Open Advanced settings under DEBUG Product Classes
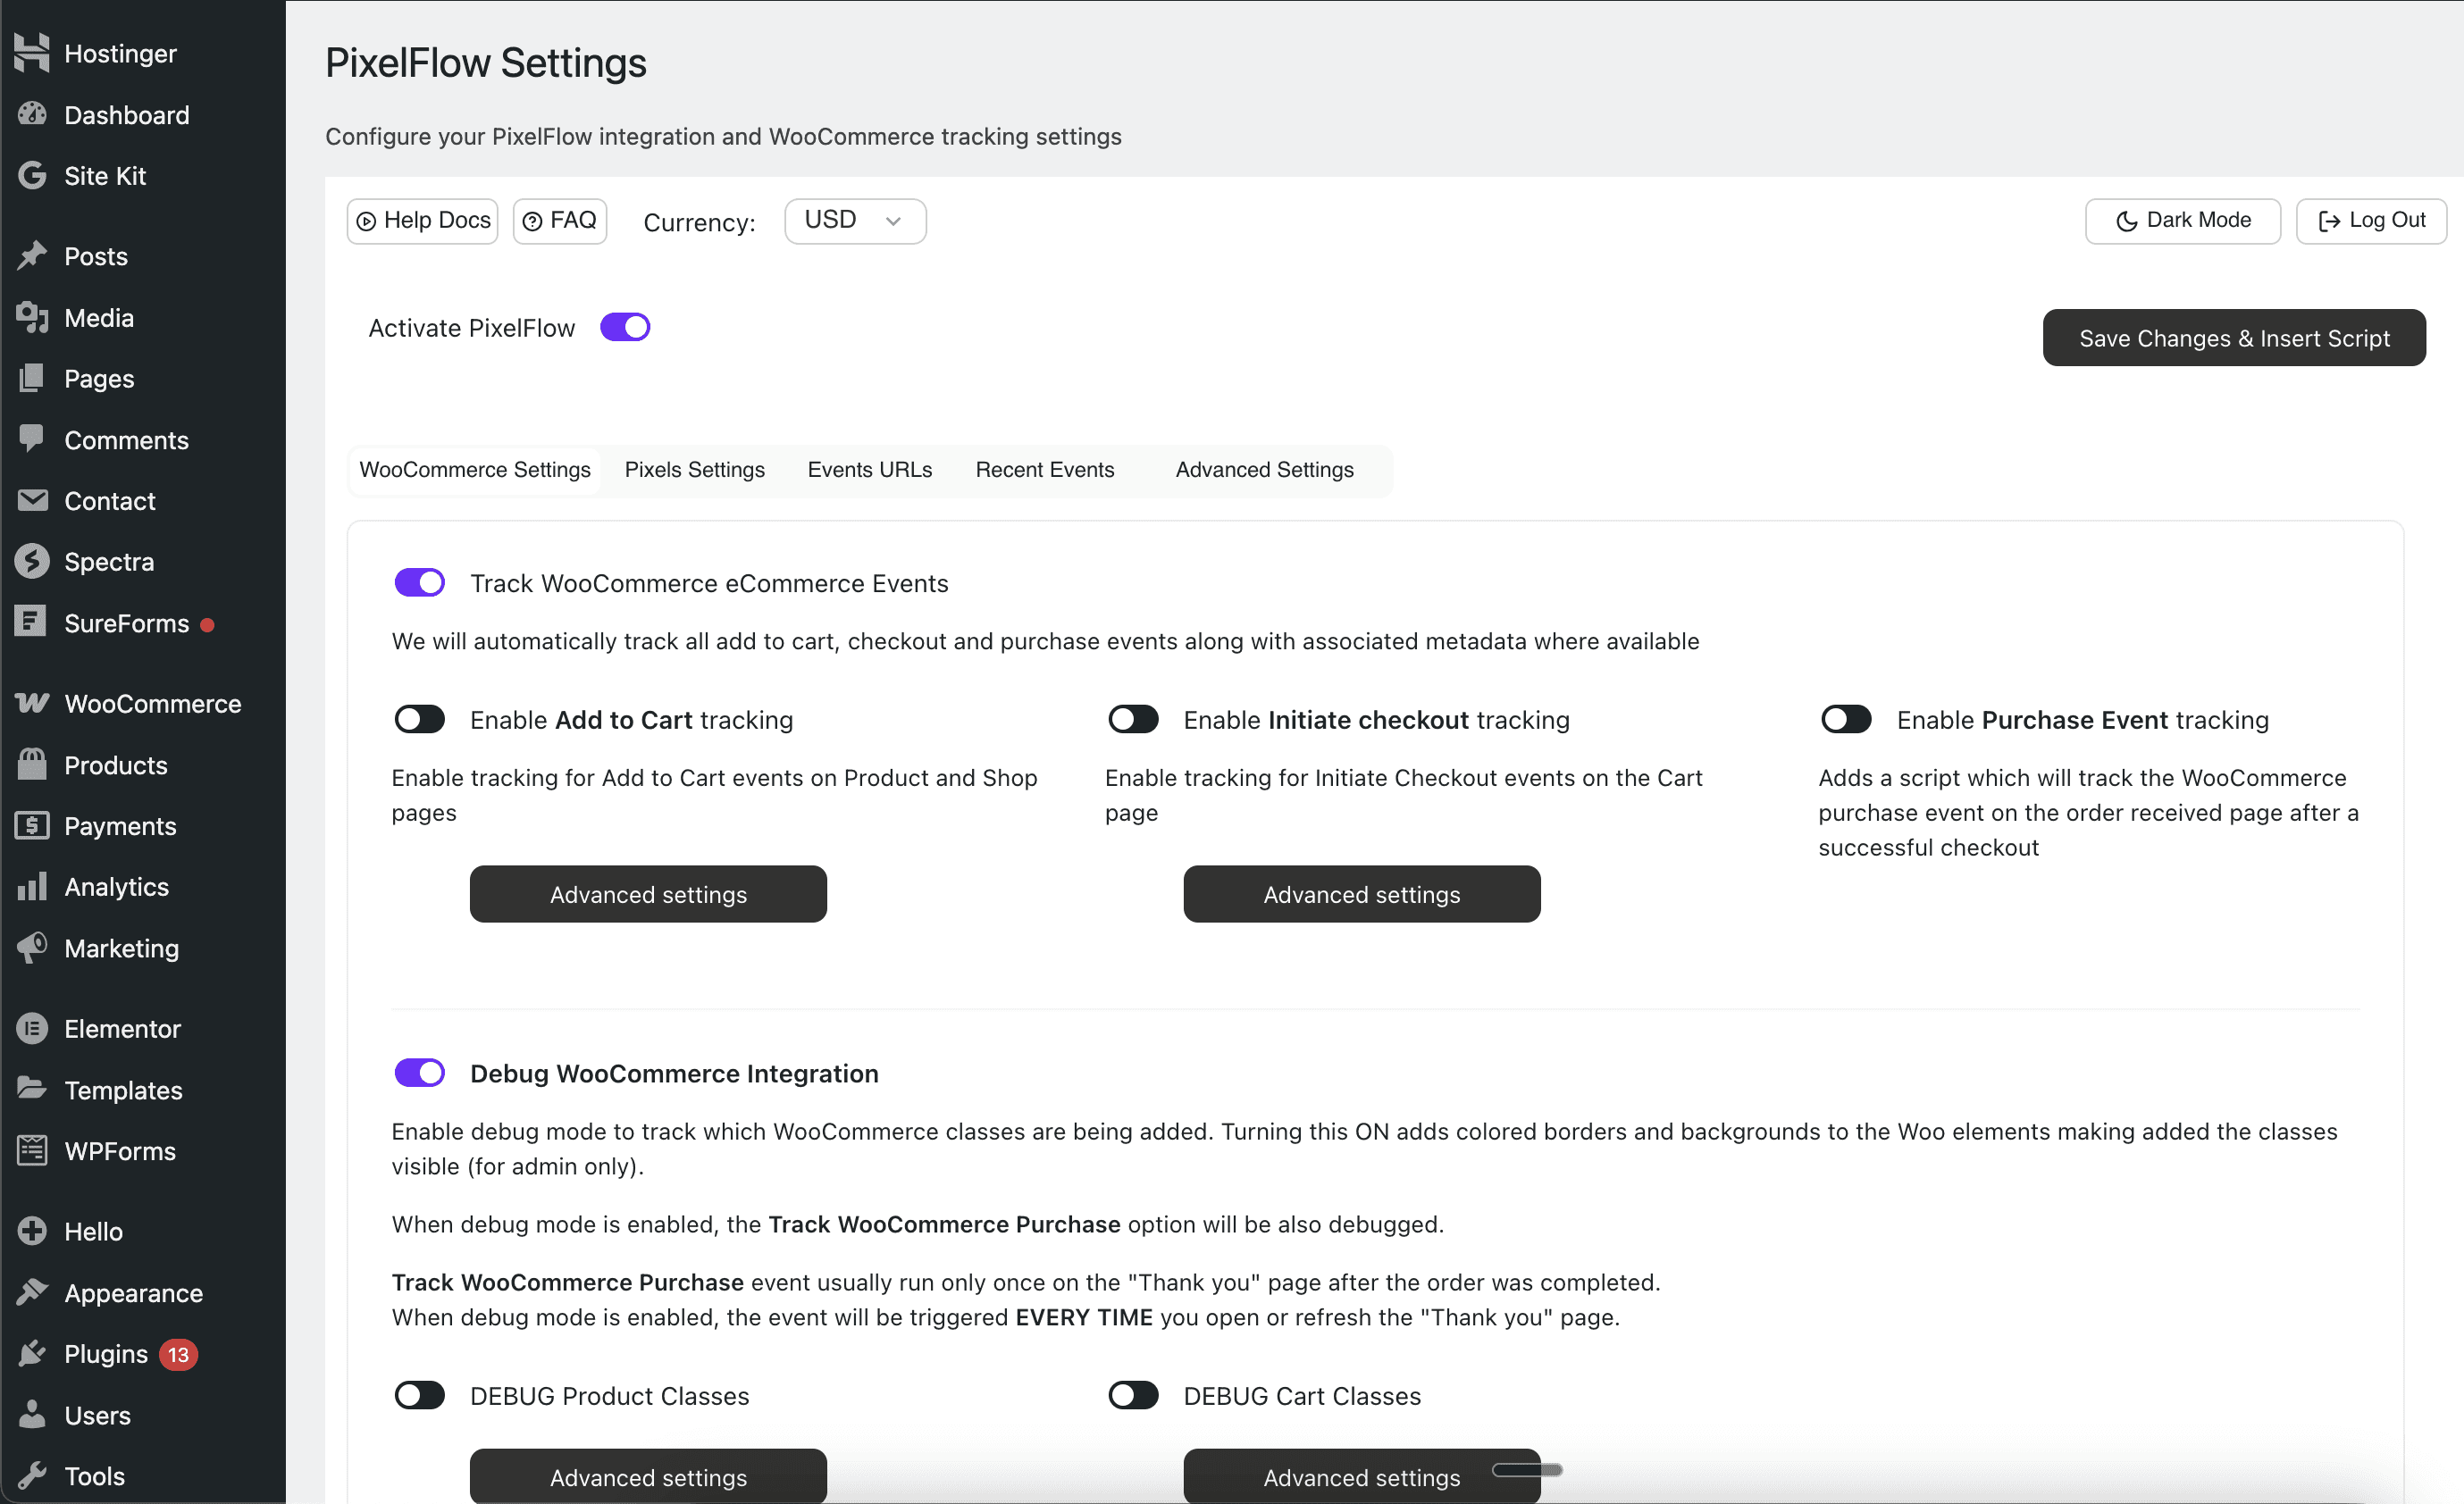The width and height of the screenshot is (2464, 1504). pyautogui.click(x=648, y=1476)
